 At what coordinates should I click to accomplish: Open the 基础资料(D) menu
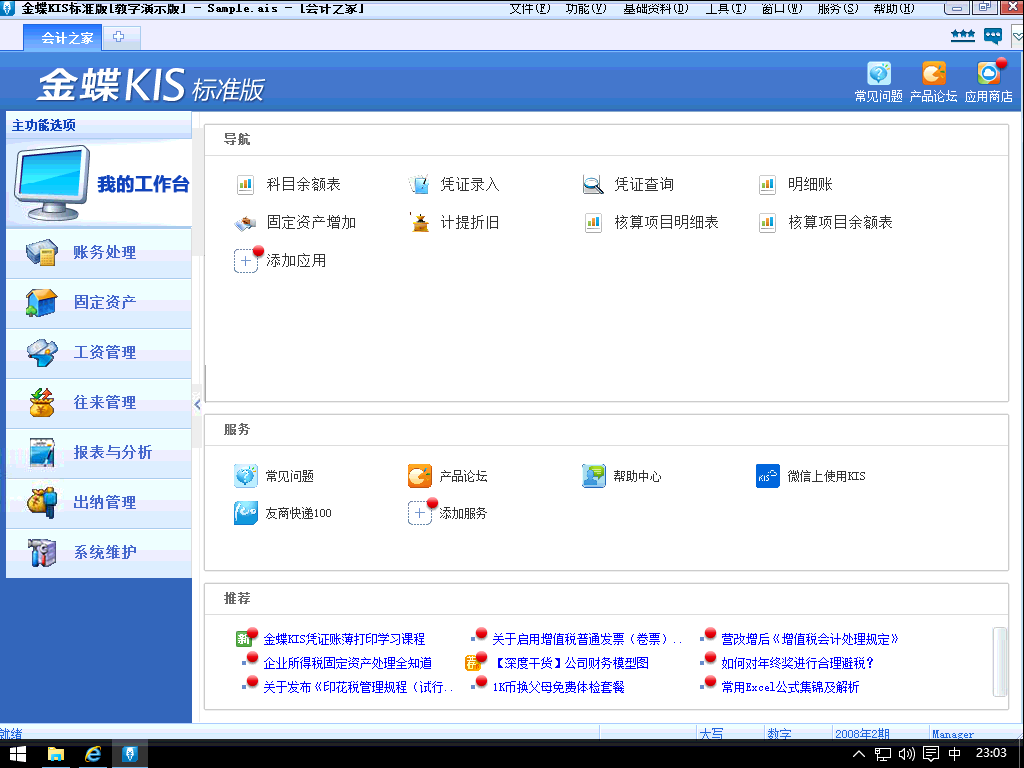[x=656, y=8]
